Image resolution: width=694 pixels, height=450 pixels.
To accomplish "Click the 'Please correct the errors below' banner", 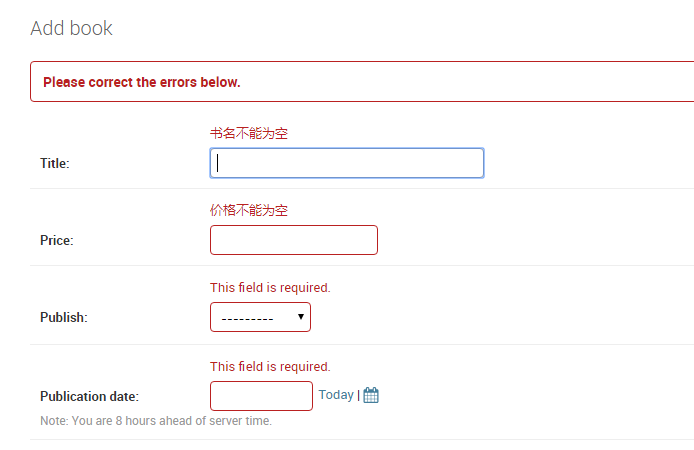I will coord(362,82).
